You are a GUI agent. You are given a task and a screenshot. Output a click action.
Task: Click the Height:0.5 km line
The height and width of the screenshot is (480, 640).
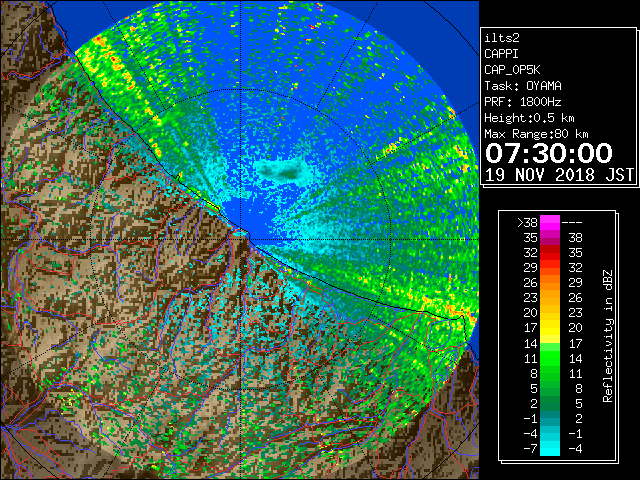click(529, 118)
